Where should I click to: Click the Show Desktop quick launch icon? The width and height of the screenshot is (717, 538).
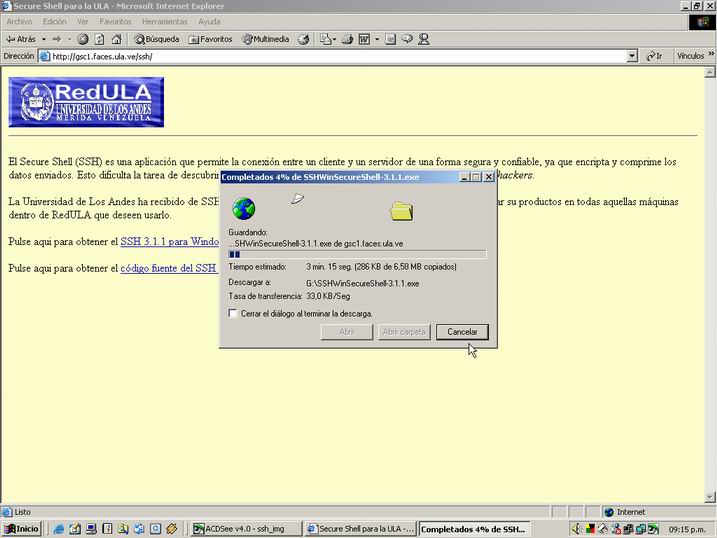click(91, 529)
